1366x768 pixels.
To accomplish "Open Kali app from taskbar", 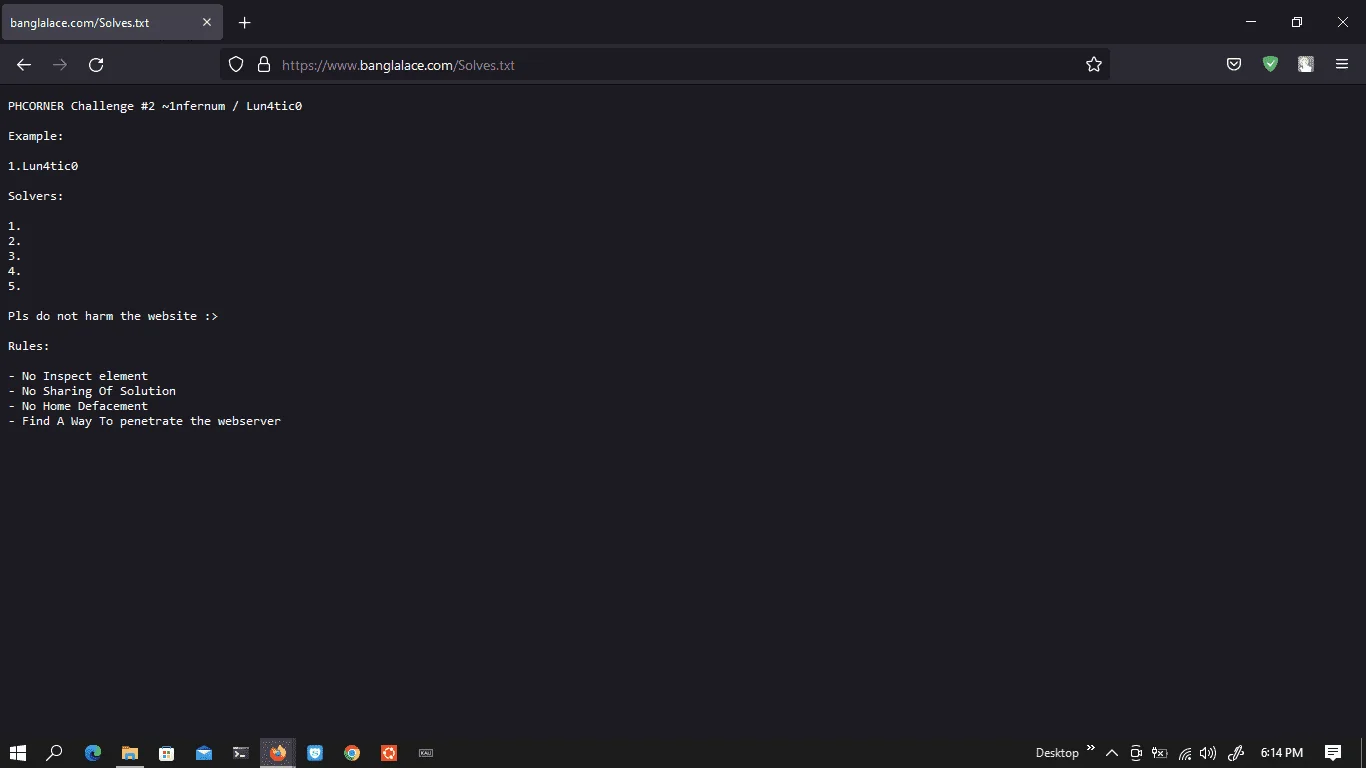I will pyautogui.click(x=426, y=753).
